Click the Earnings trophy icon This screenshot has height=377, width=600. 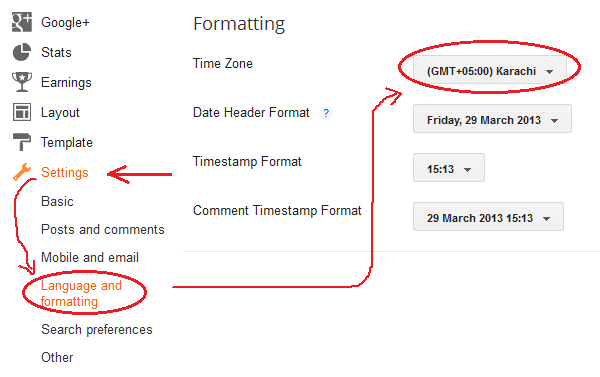click(x=22, y=82)
